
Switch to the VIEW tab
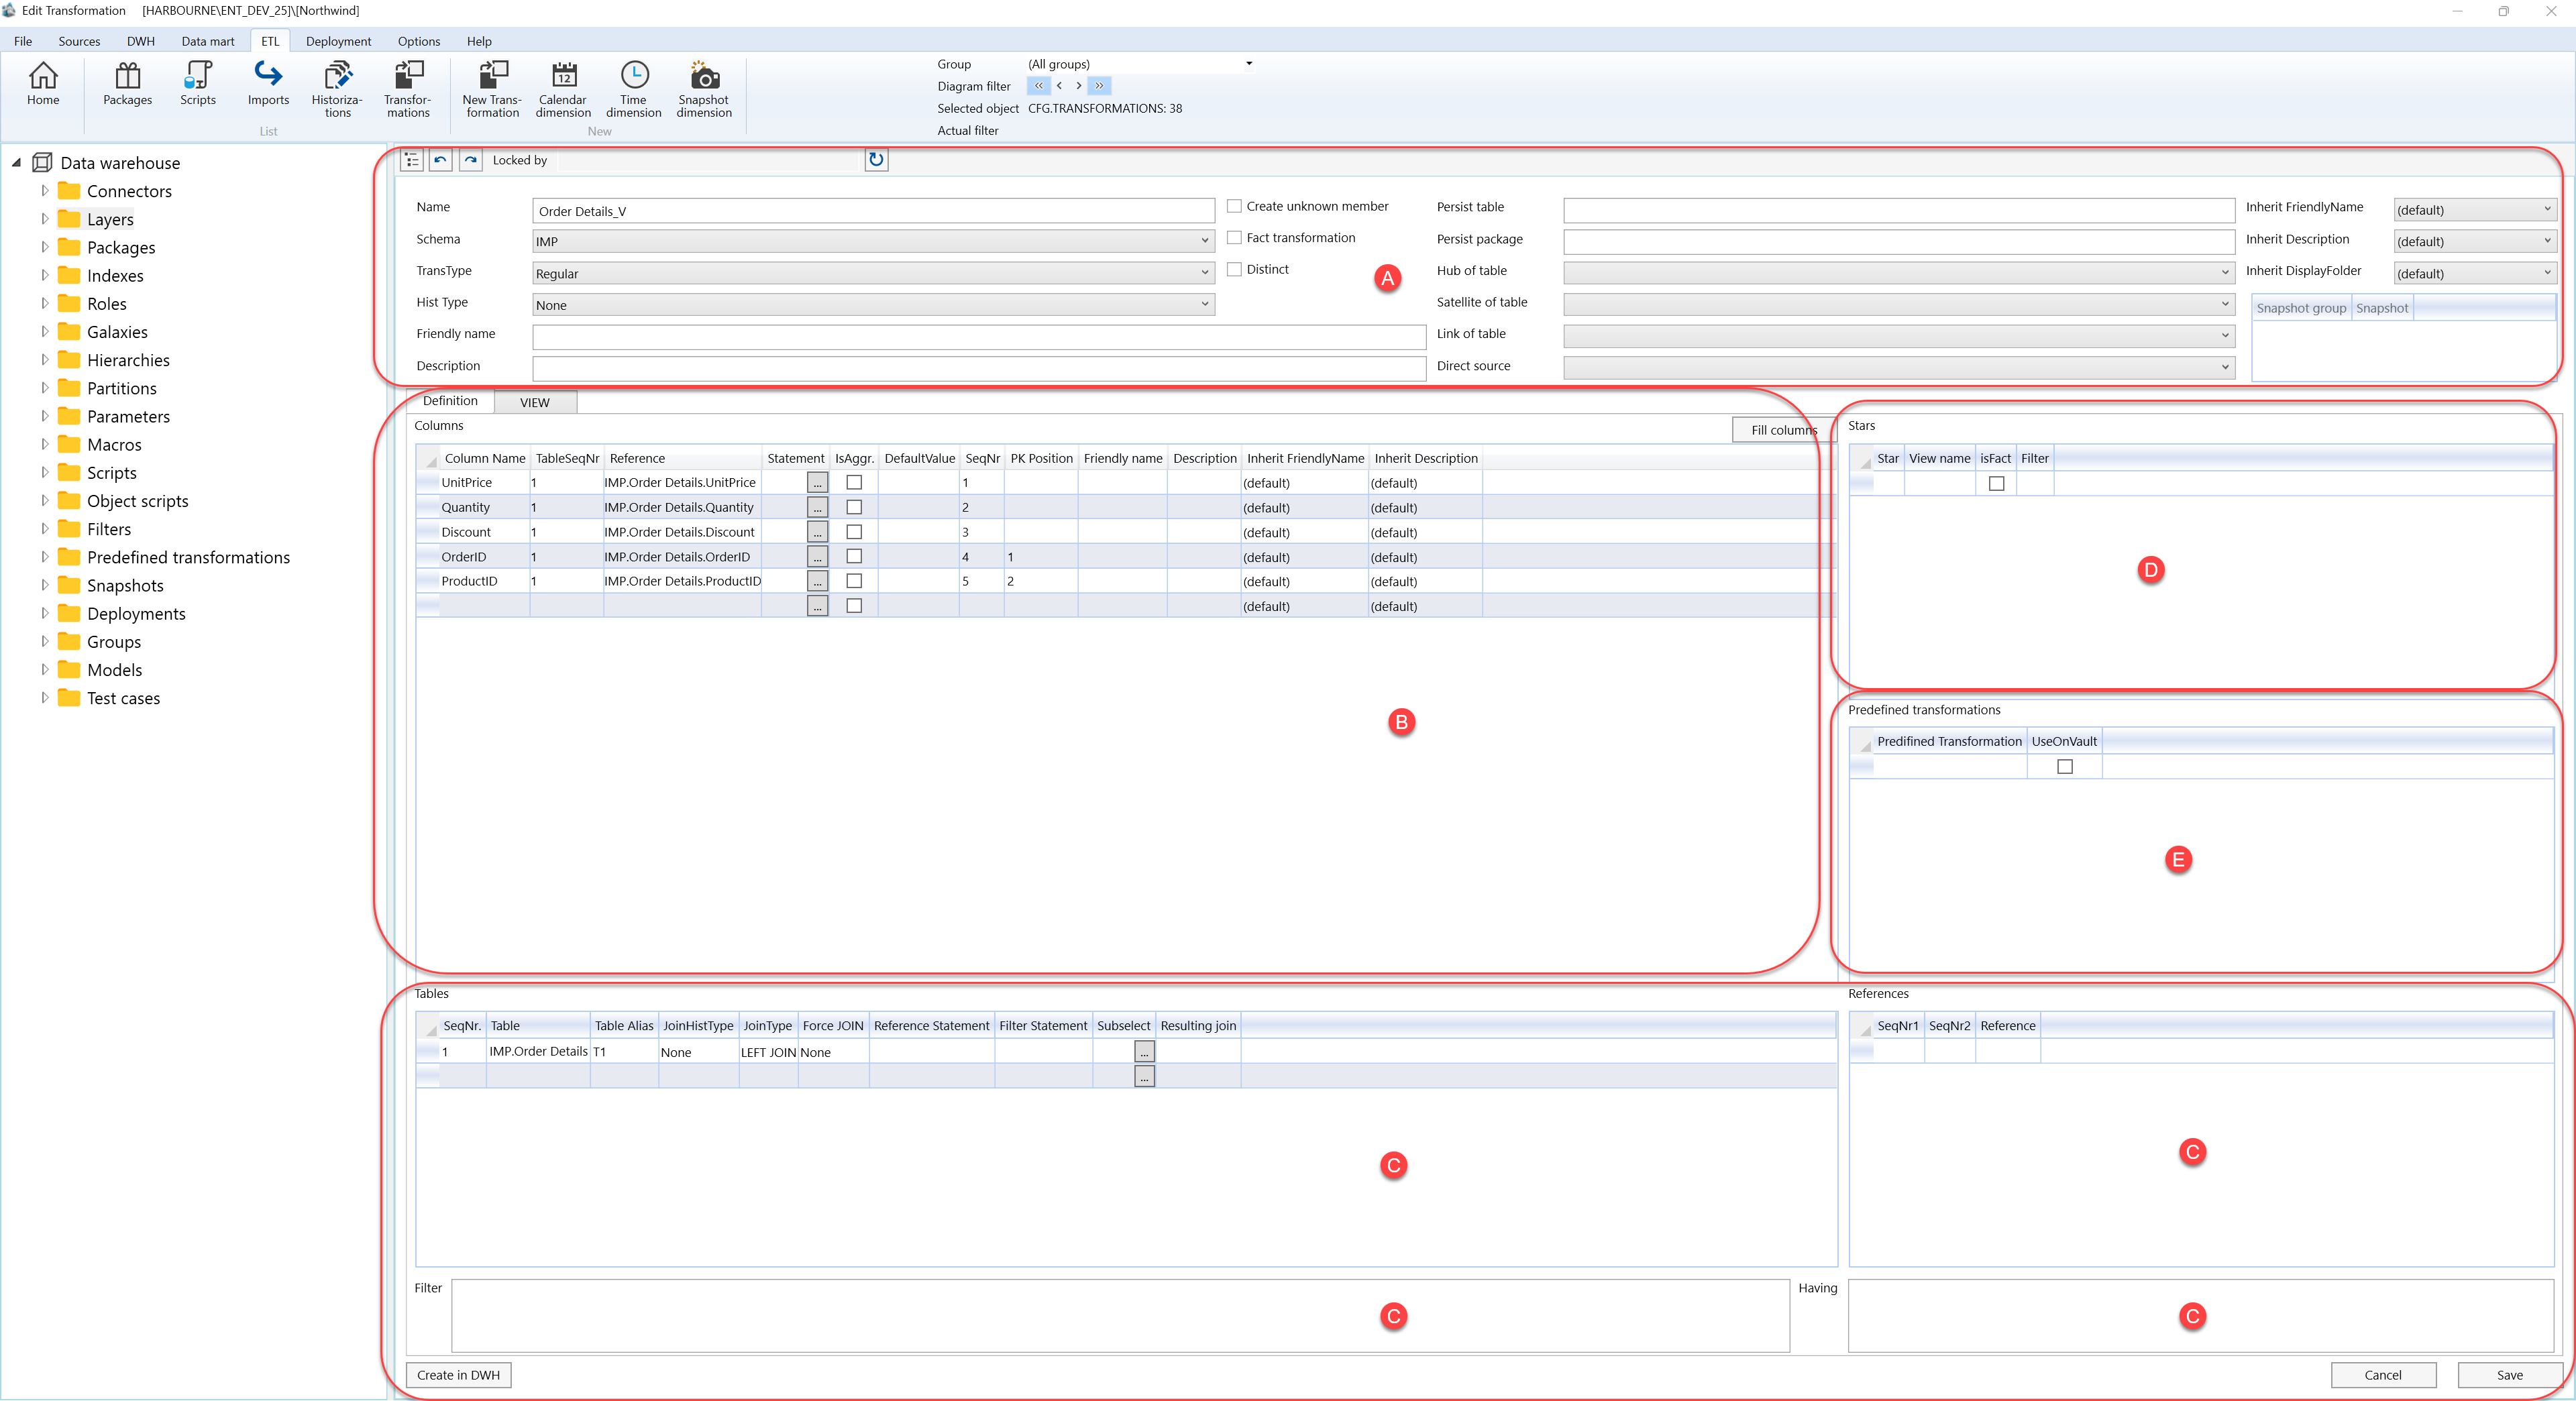[535, 402]
